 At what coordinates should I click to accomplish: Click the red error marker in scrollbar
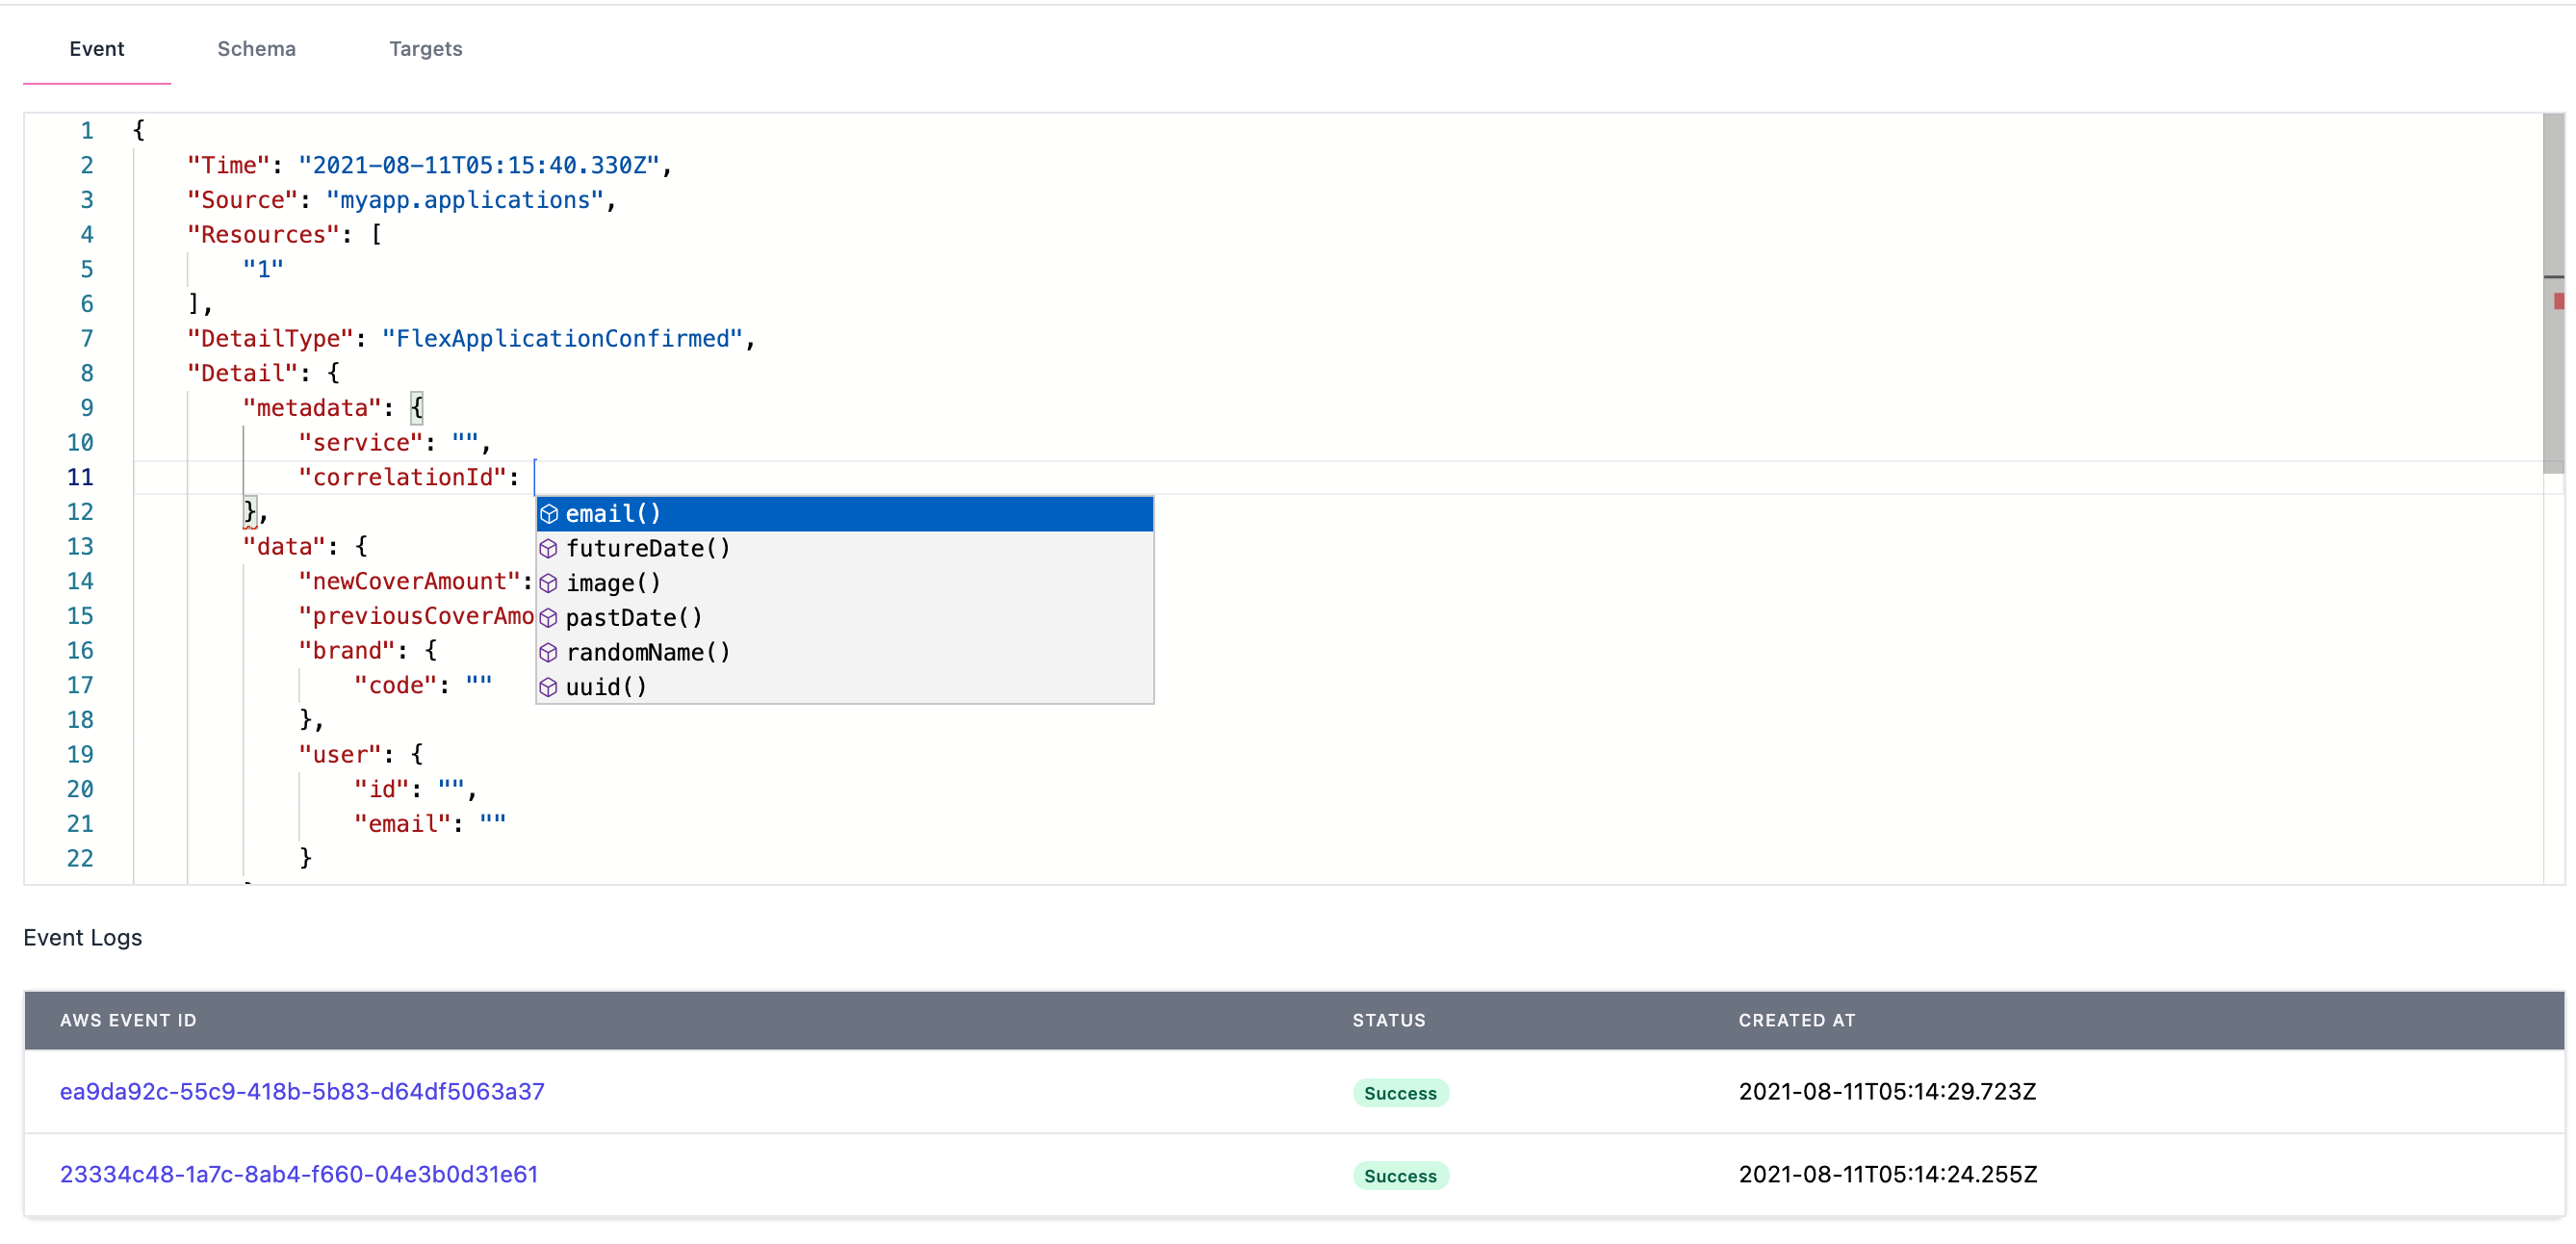coord(2558,301)
